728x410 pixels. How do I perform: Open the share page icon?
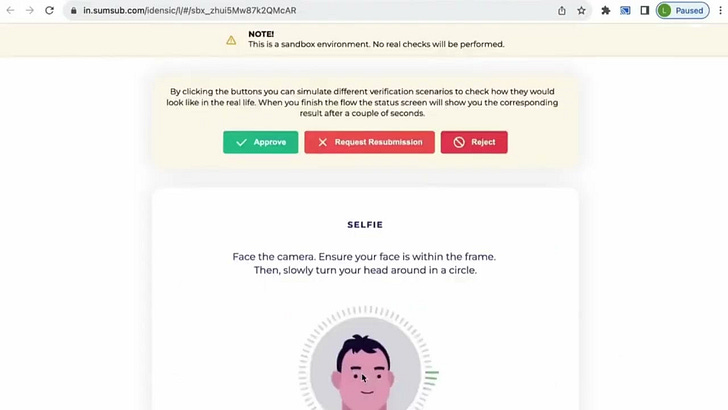(x=562, y=10)
